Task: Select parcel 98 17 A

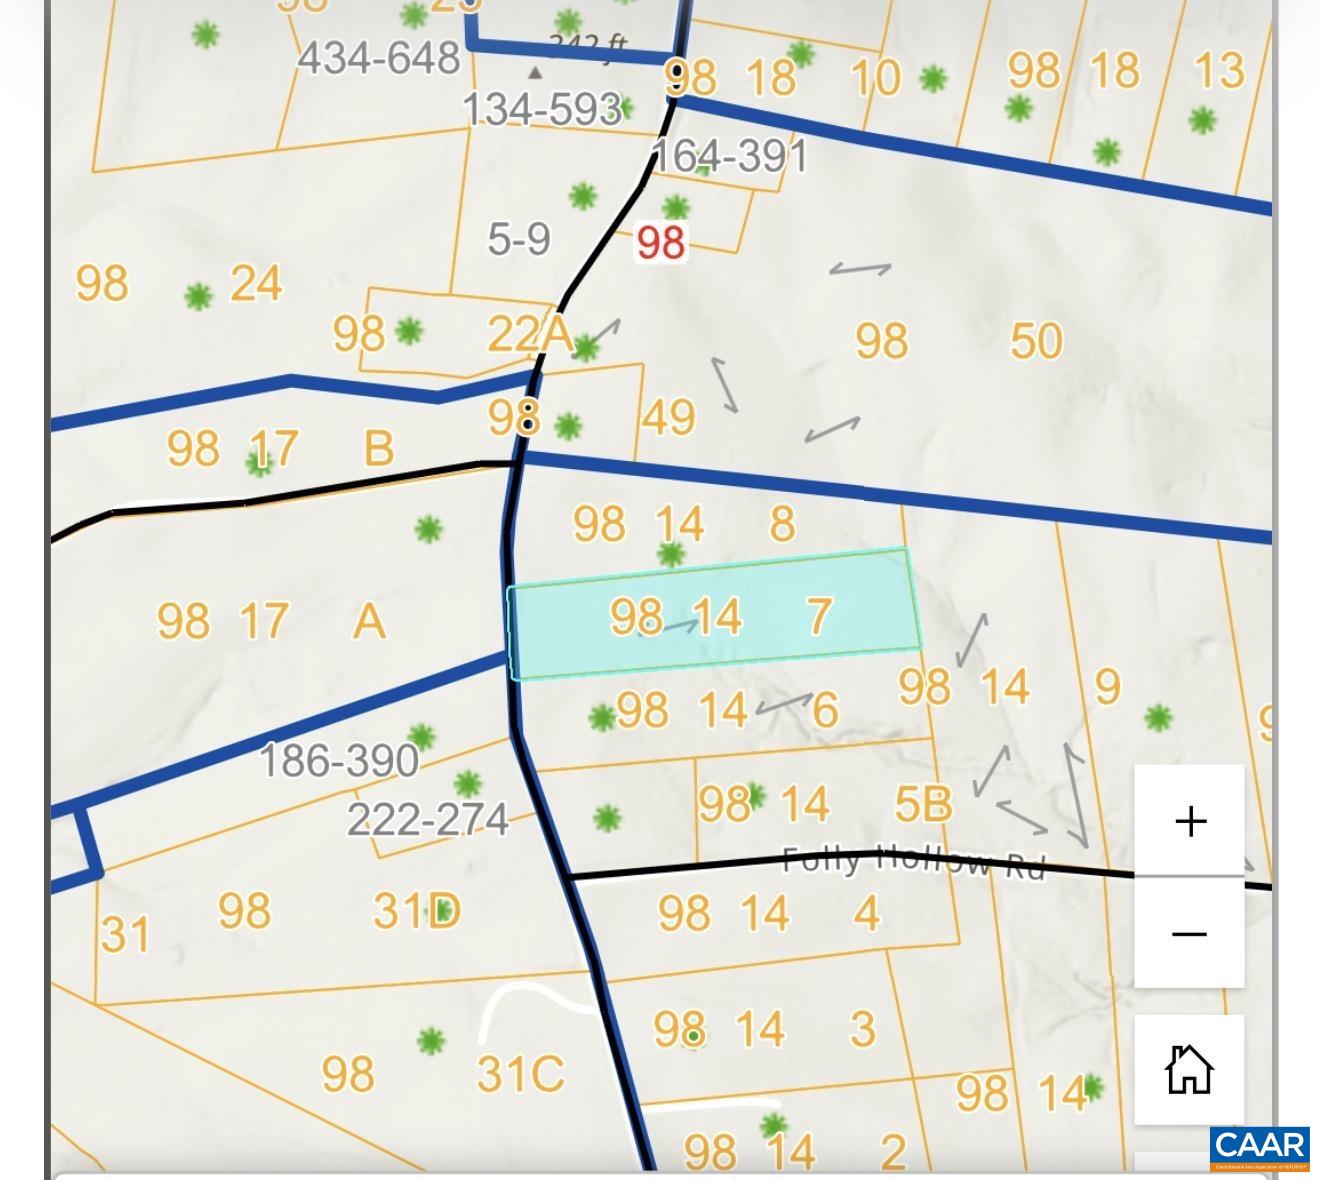Action: point(272,621)
